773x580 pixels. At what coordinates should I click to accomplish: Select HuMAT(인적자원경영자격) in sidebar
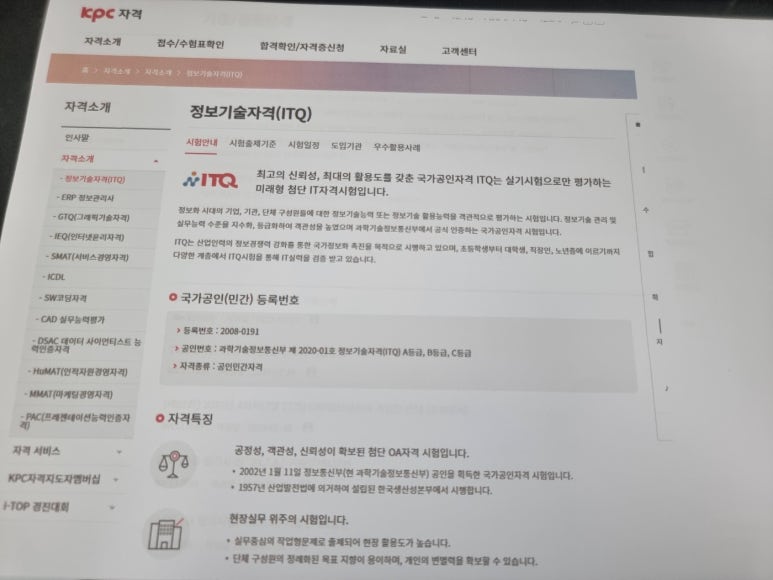(x=78, y=372)
